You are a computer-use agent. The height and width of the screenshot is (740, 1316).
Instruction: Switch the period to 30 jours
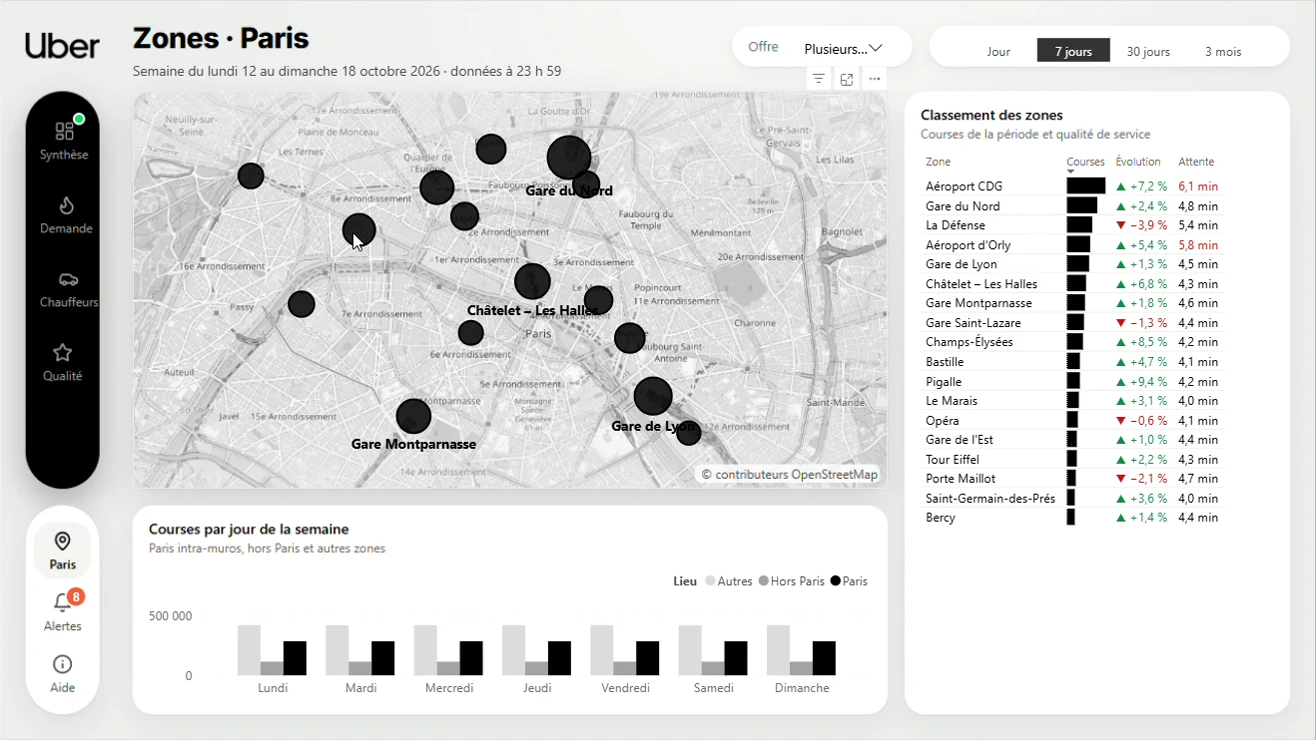[x=1148, y=51]
